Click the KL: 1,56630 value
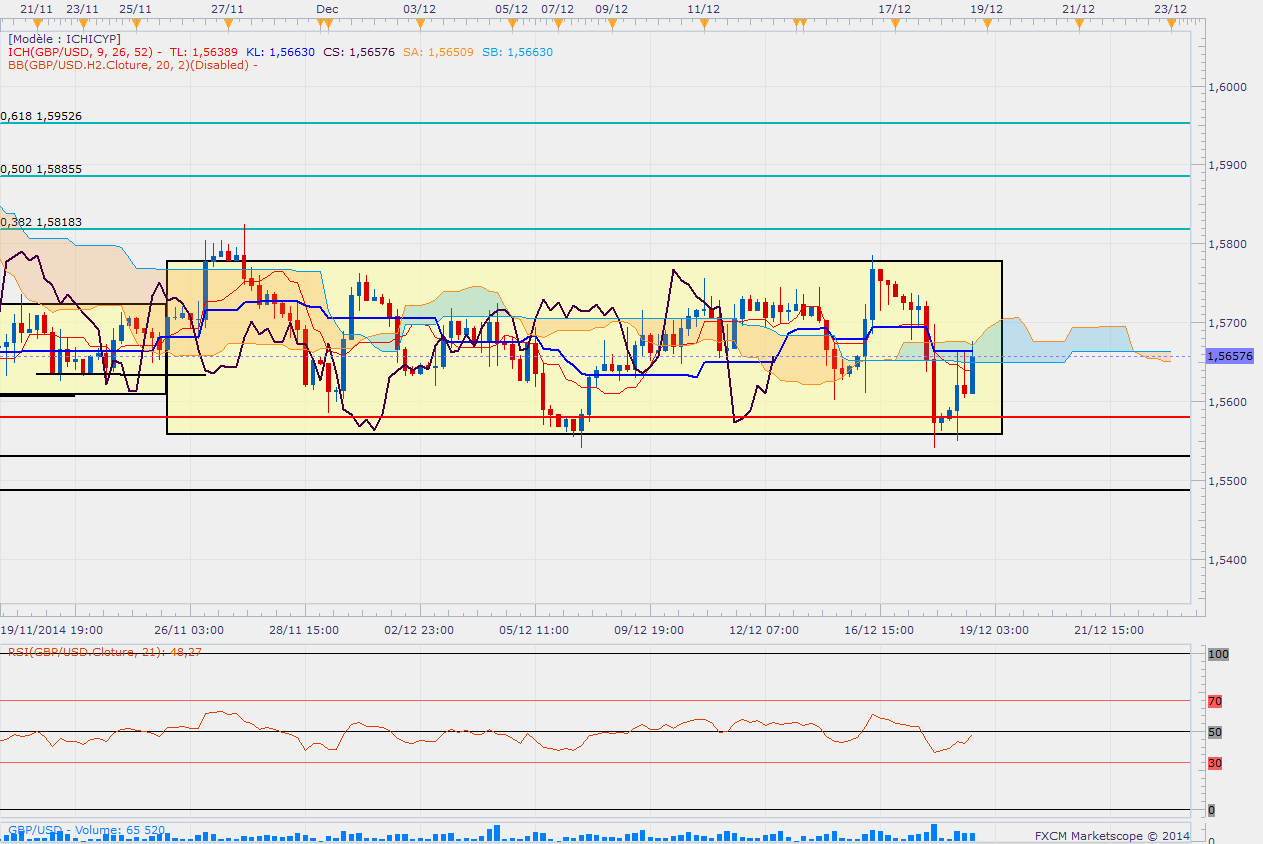The height and width of the screenshot is (844, 1263). (279, 52)
